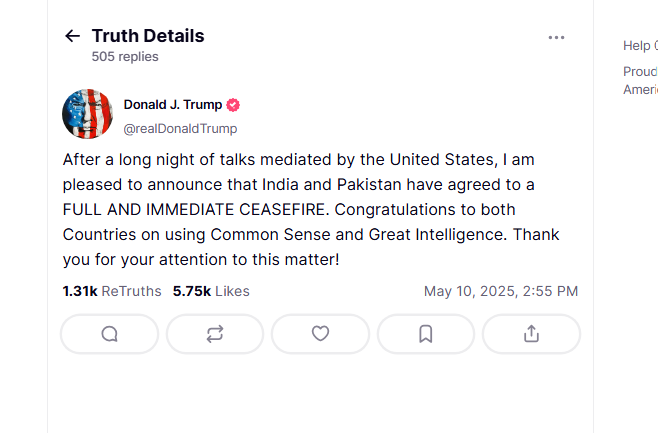Viewport: 658px width, 433px height.
Task: Click the post text about ceasefire
Action: 311,209
